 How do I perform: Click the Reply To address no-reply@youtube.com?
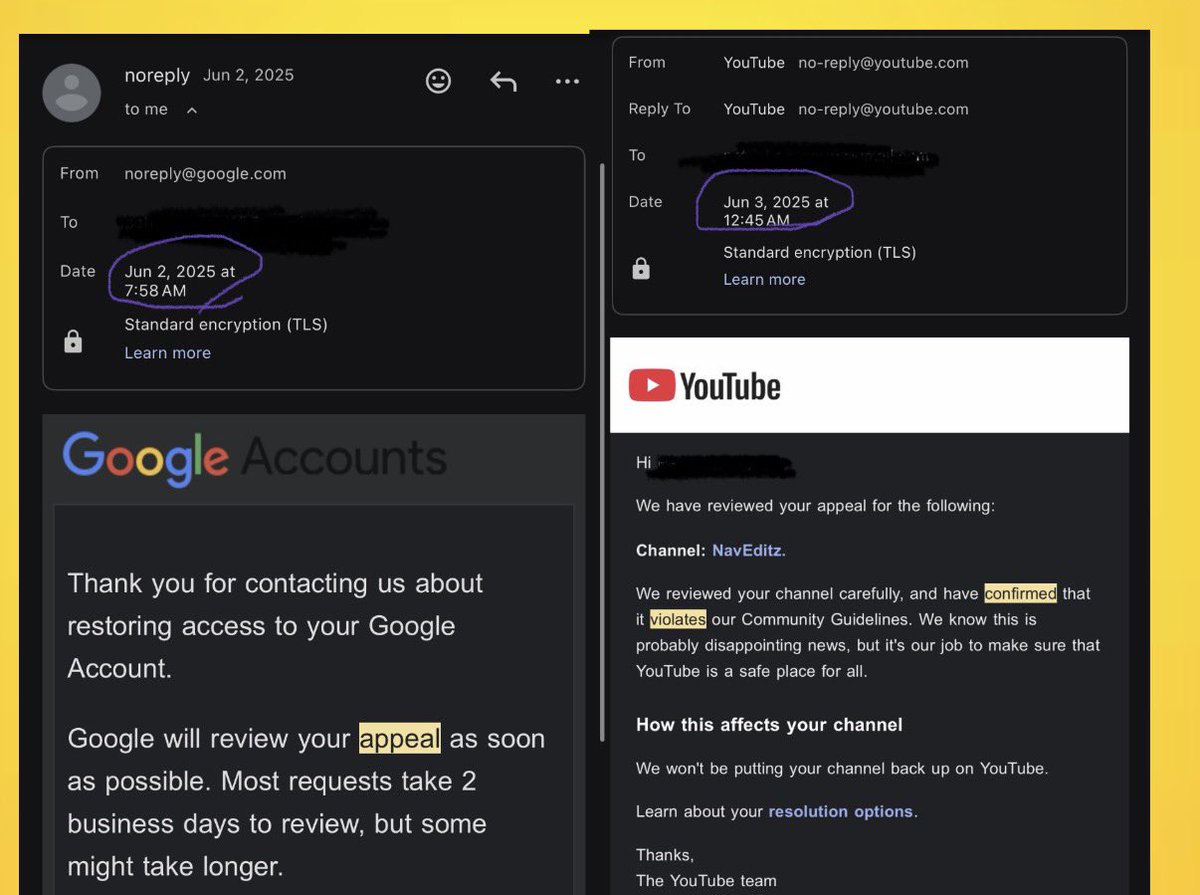[883, 110]
